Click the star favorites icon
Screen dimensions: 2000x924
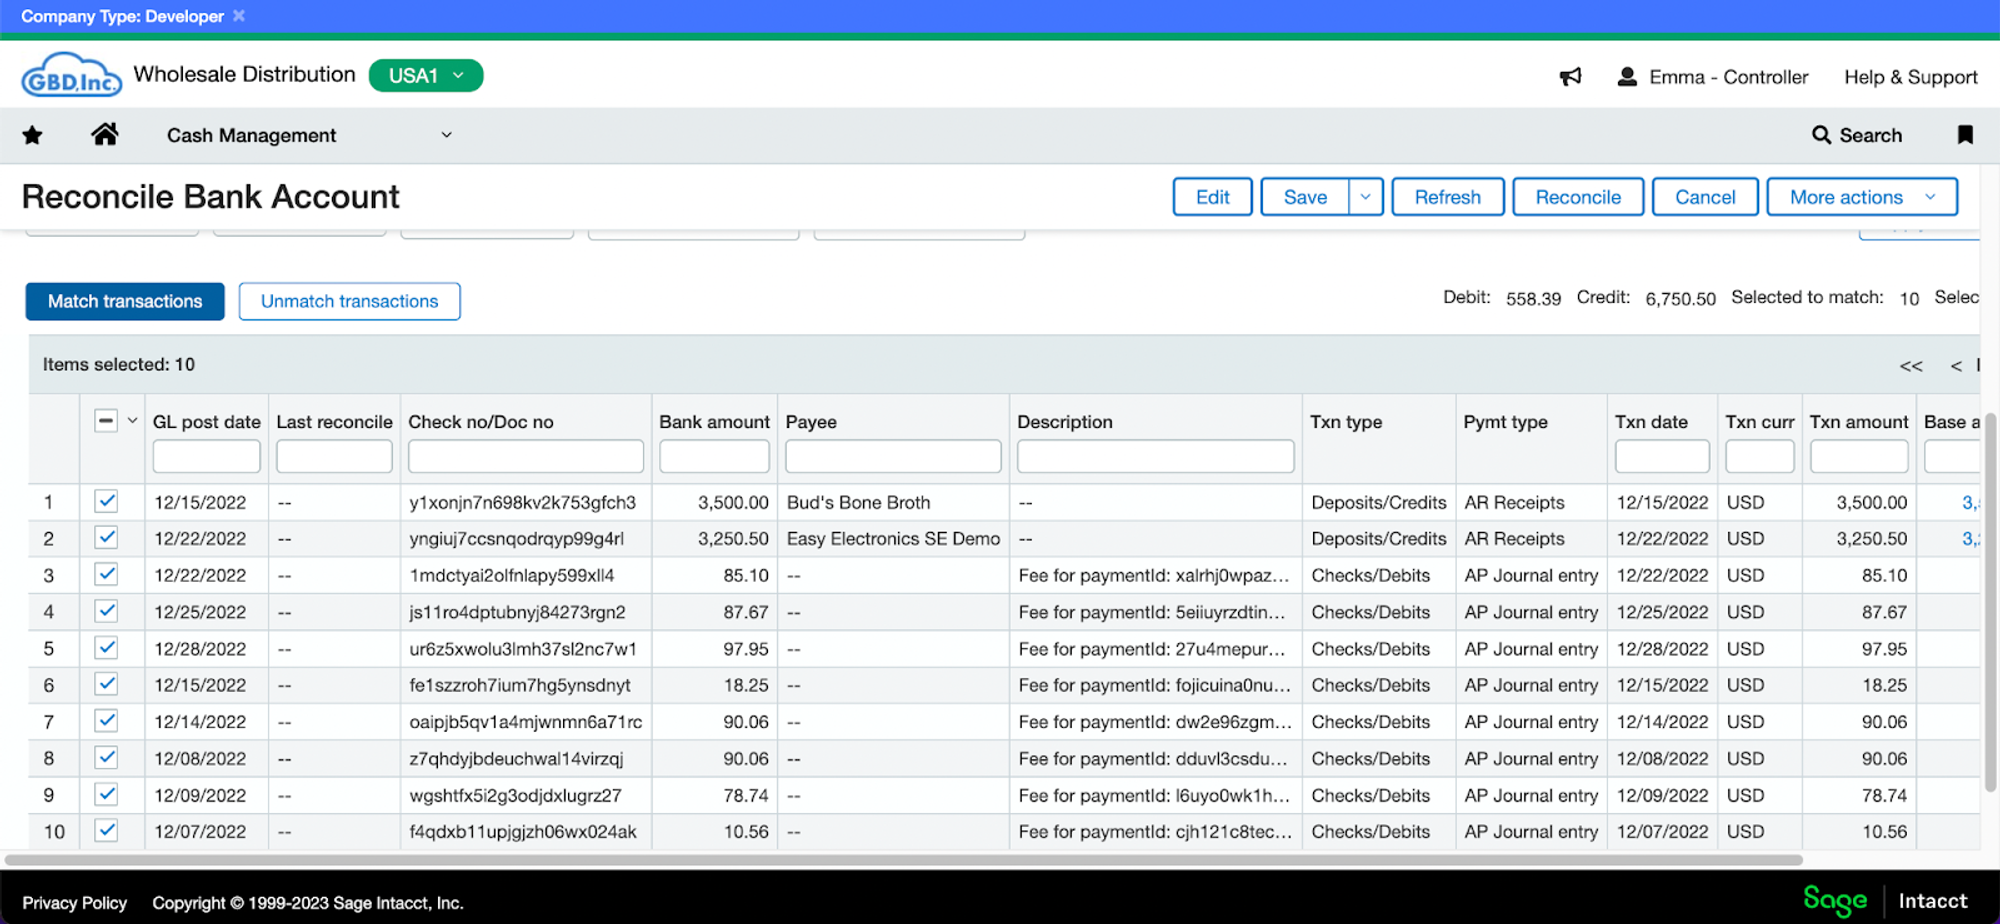pos(31,135)
